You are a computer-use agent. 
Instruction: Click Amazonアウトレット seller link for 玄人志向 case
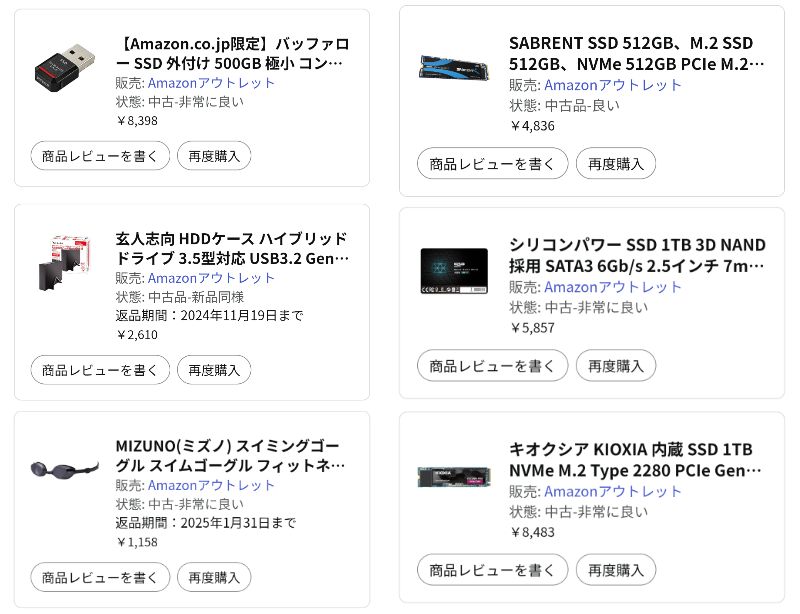tap(211, 278)
